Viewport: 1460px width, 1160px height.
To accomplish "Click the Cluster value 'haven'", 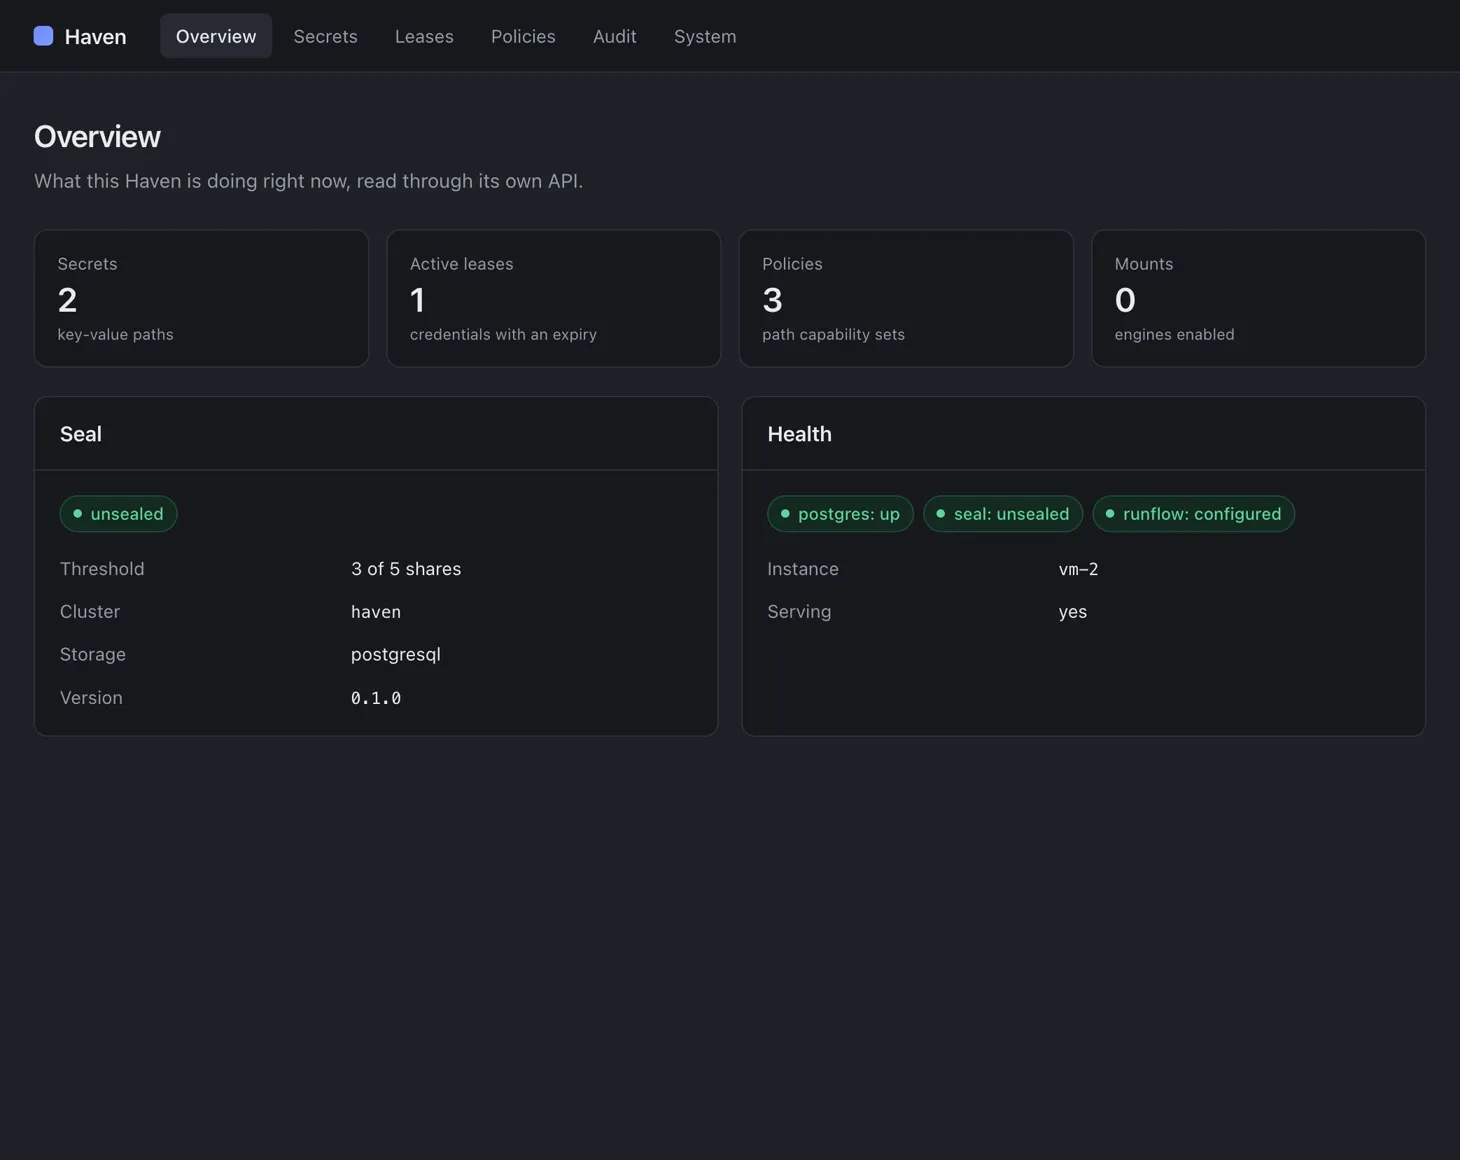I will pos(376,612).
